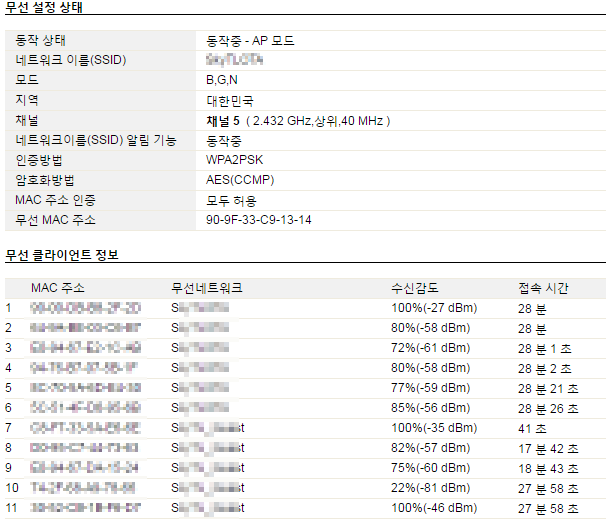Click the 대한민국 region value
609x519 pixels.
point(230,101)
